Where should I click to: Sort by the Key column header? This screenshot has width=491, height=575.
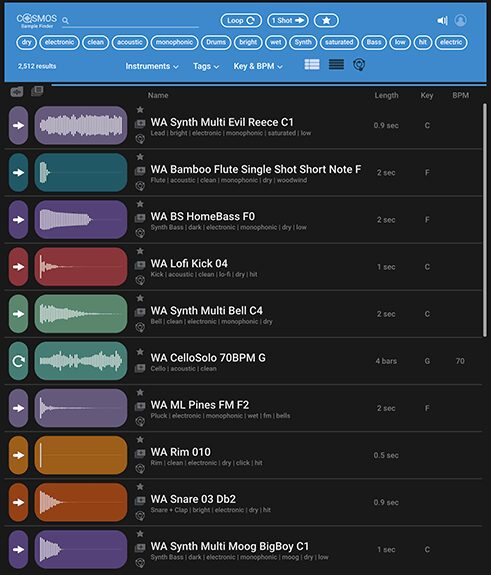(427, 95)
